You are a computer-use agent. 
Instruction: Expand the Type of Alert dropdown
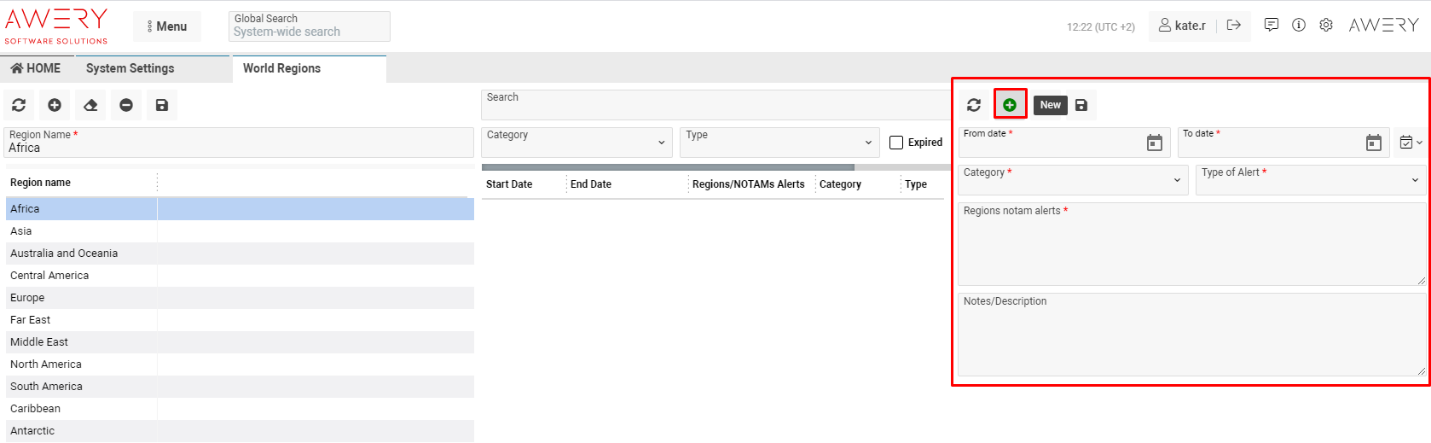[x=1310, y=179]
